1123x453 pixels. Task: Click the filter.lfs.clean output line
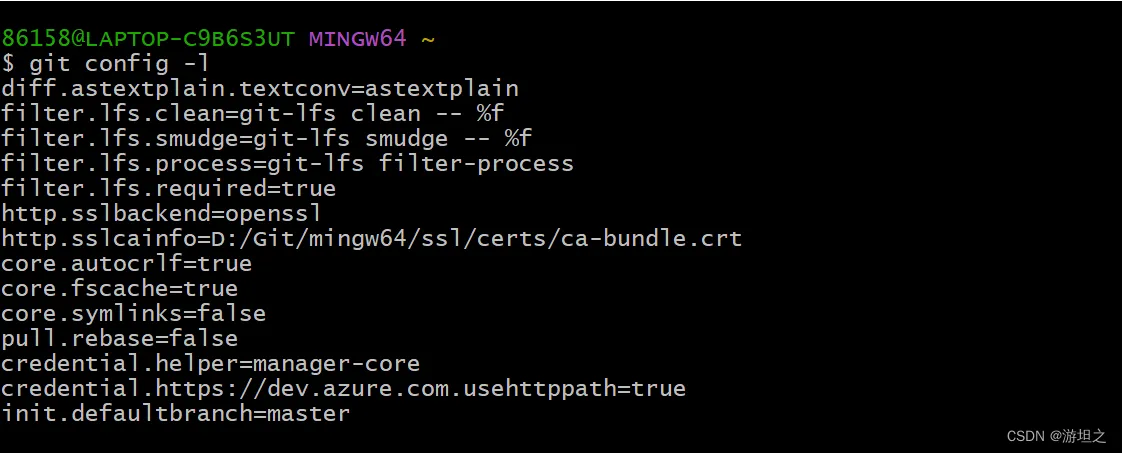pos(252,114)
